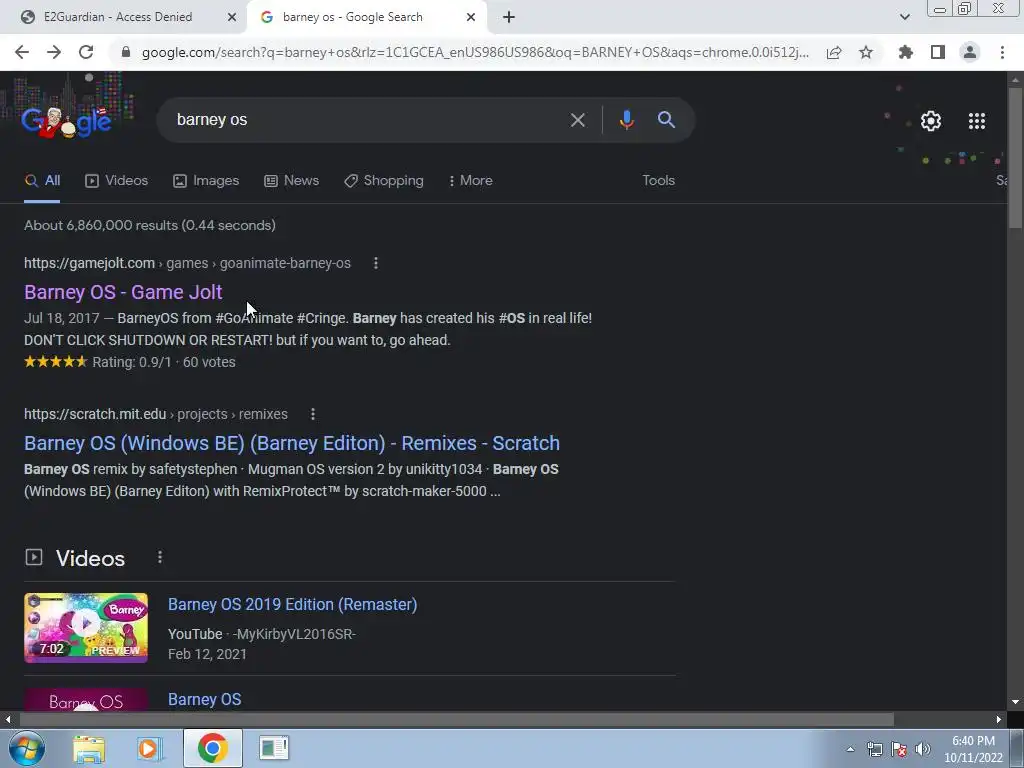The height and width of the screenshot is (768, 1024).
Task: Open the Windows Start button
Action: point(26,748)
